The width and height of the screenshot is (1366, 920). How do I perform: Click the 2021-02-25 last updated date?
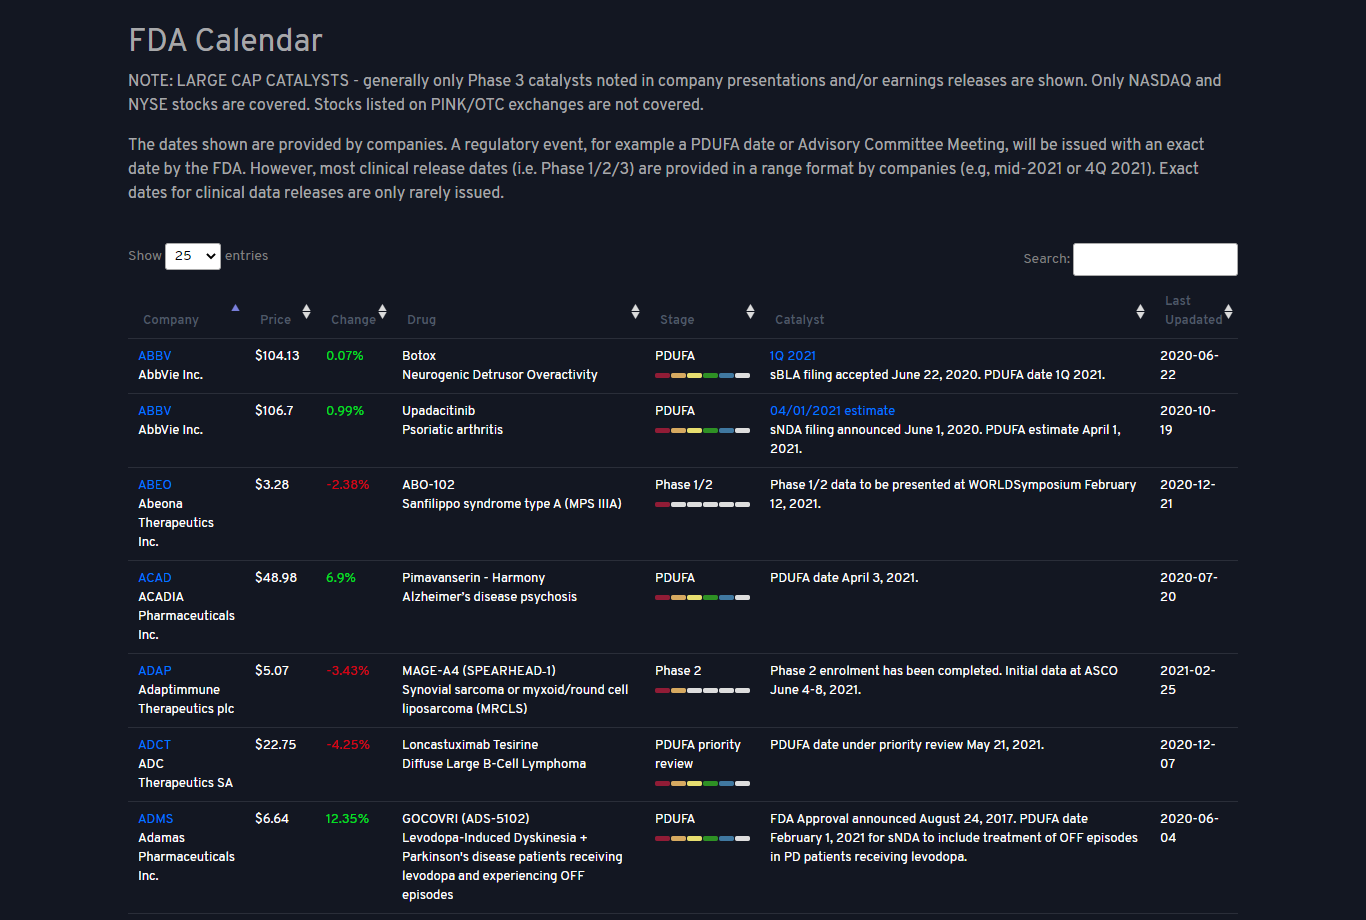coord(1189,680)
